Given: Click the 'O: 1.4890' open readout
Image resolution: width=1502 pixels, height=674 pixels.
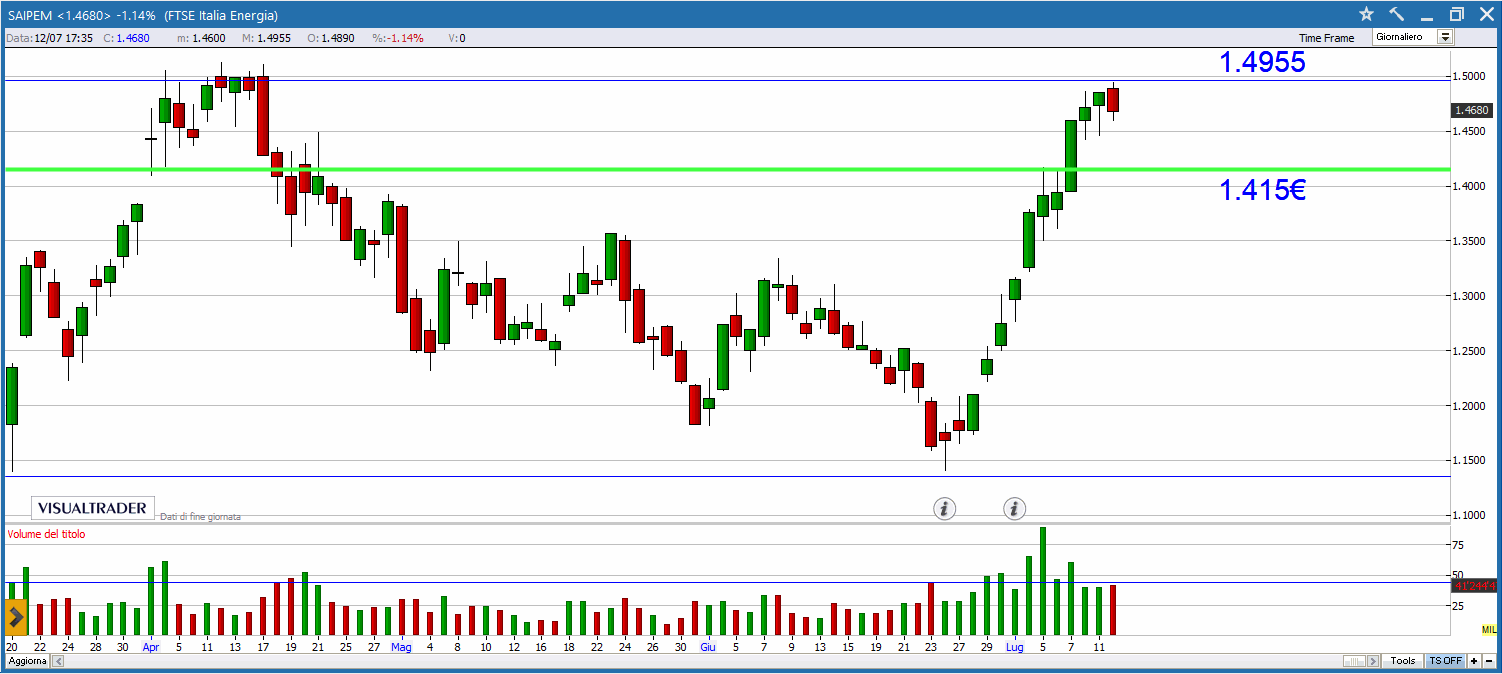Looking at the screenshot, I should pos(330,38).
